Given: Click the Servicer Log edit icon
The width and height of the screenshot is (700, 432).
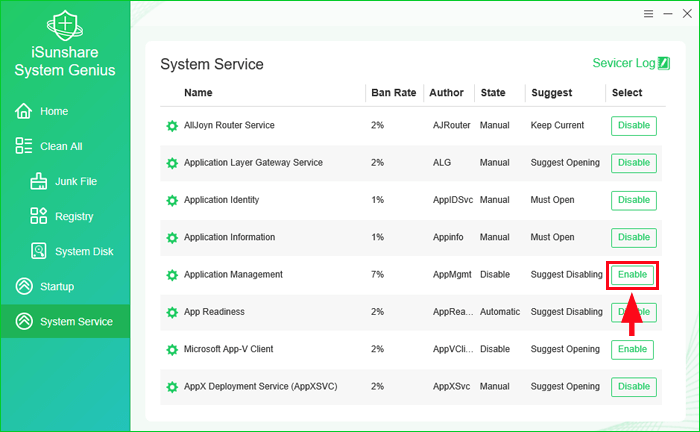Looking at the screenshot, I should (x=664, y=63).
